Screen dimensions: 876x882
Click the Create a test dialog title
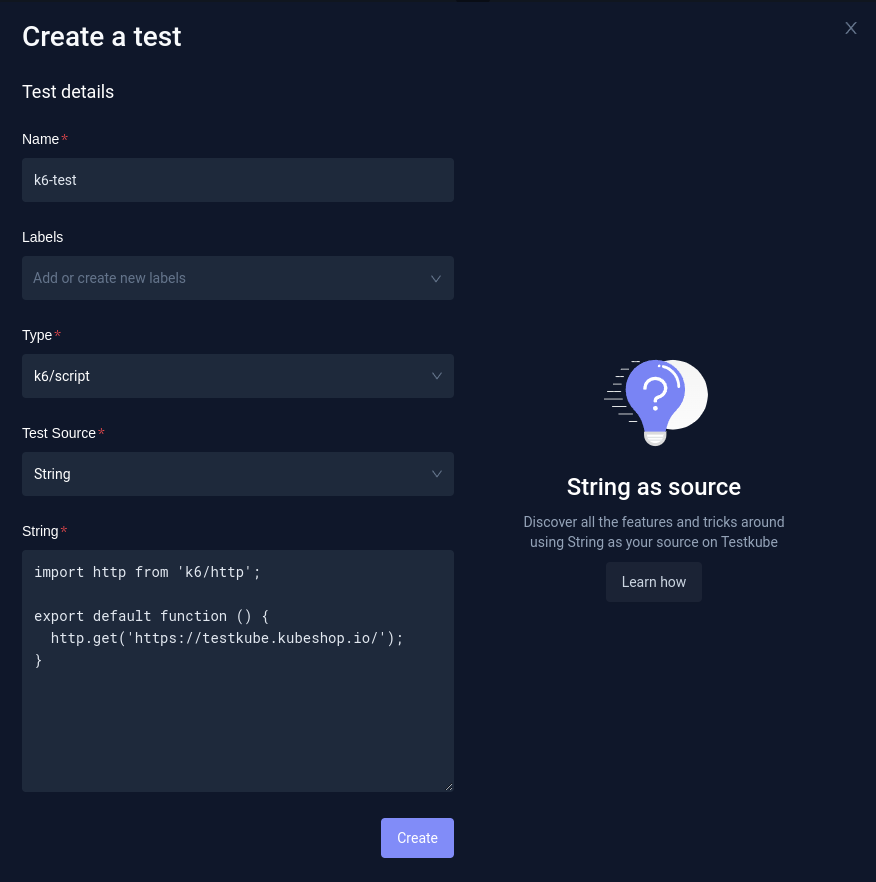click(x=101, y=37)
